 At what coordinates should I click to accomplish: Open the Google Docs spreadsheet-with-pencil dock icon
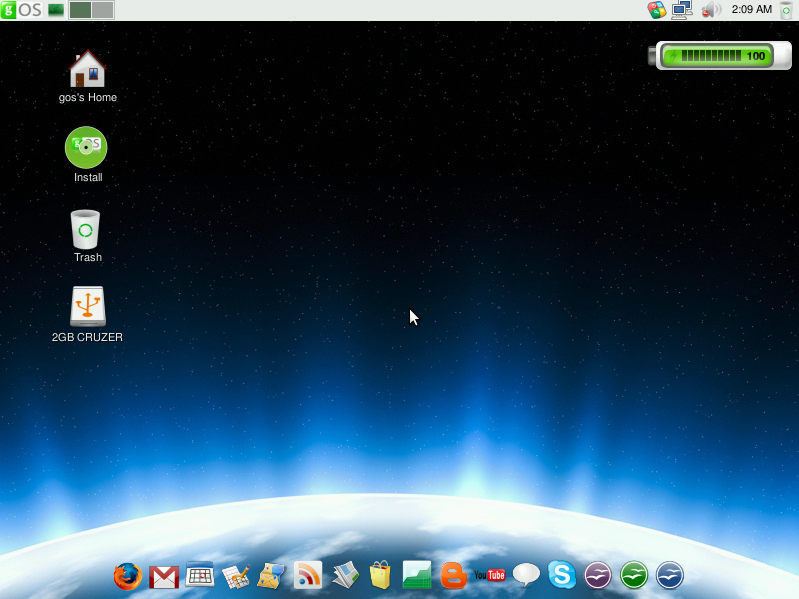[236, 577]
